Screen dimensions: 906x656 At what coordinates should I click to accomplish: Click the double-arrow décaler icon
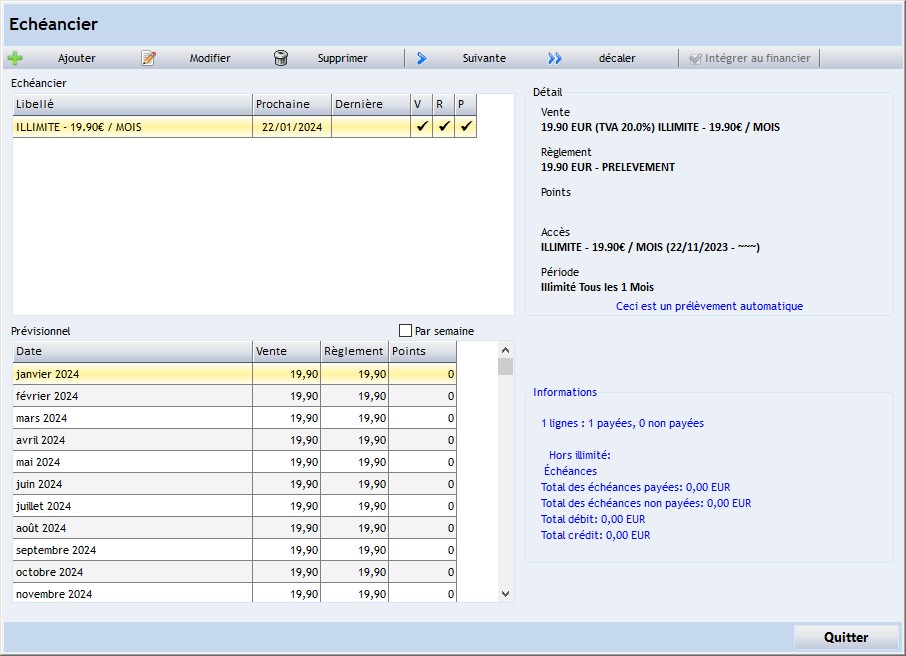(555, 58)
